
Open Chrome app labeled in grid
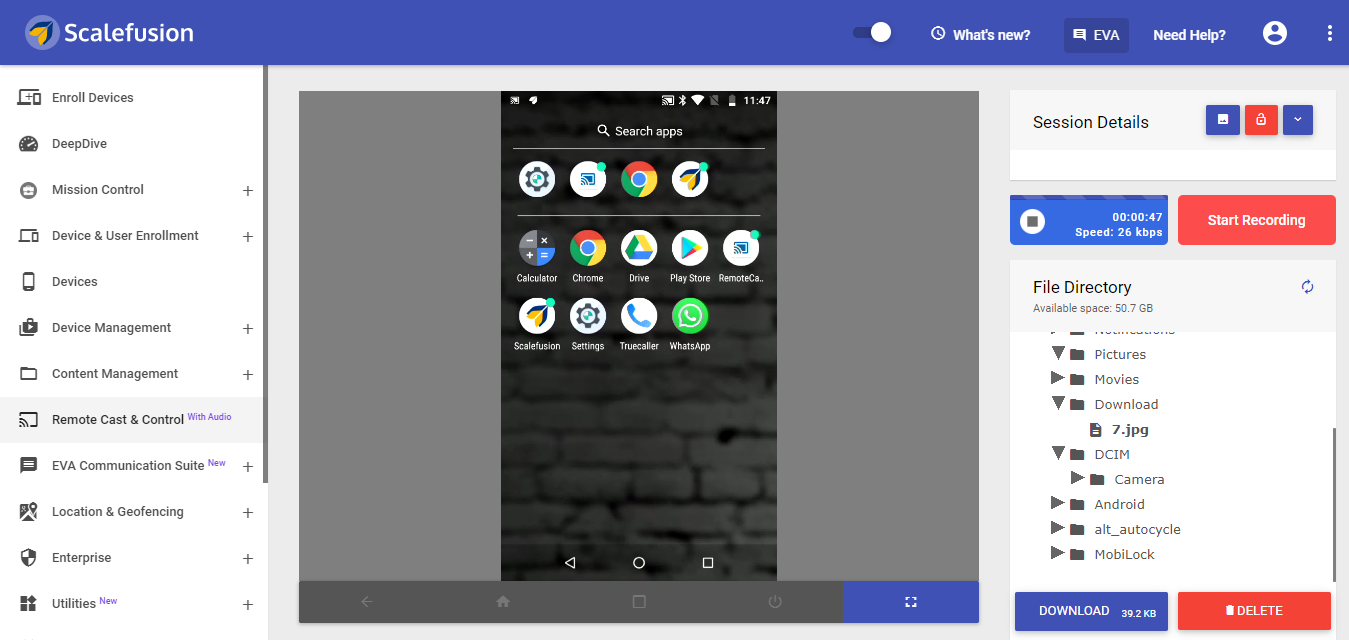pos(588,257)
